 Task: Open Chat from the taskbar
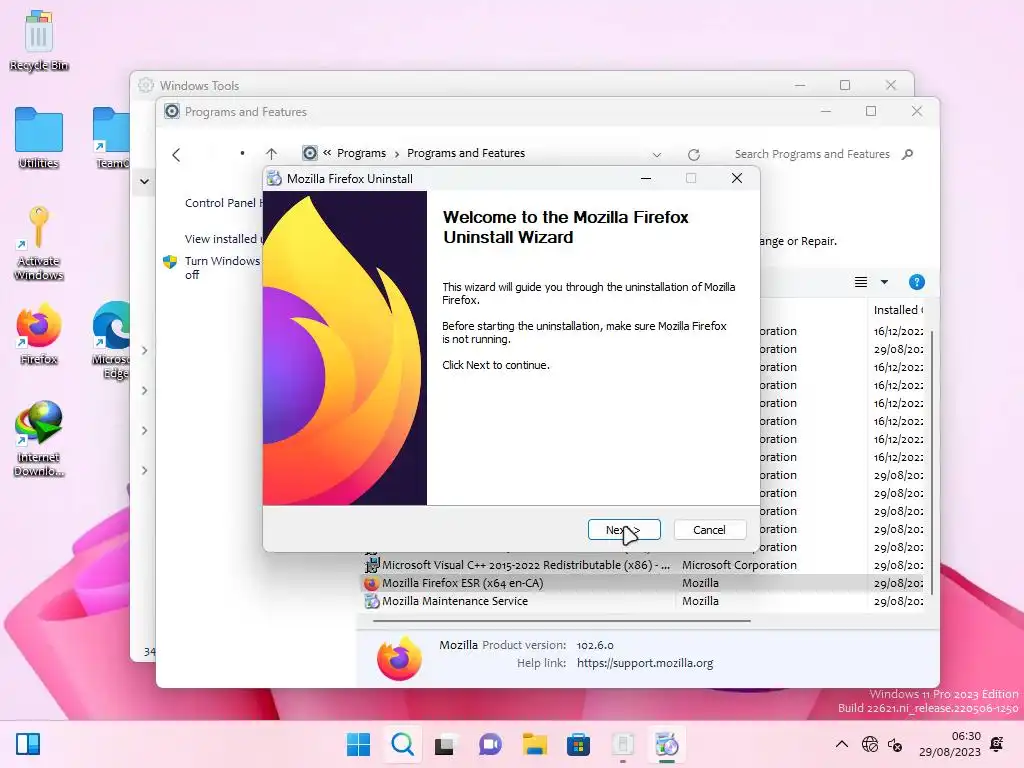tap(489, 744)
